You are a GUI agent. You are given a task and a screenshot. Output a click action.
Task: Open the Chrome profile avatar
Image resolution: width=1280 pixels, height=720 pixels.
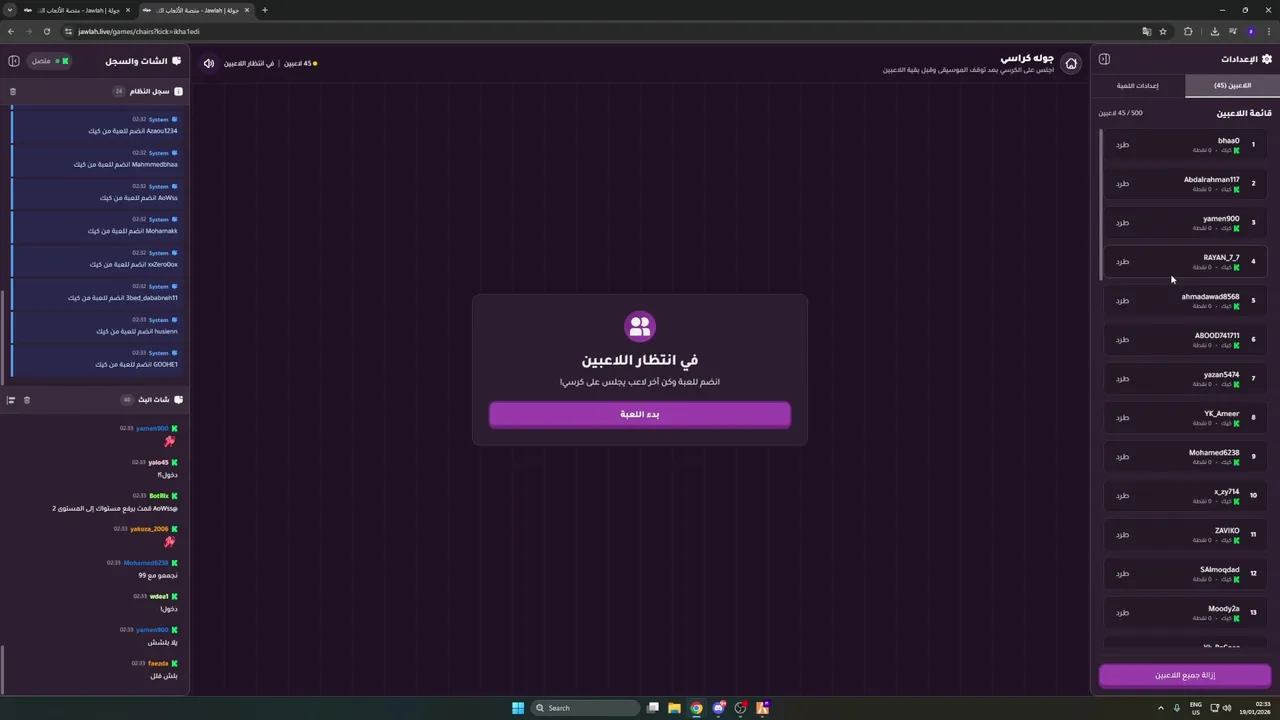pos(1250,31)
